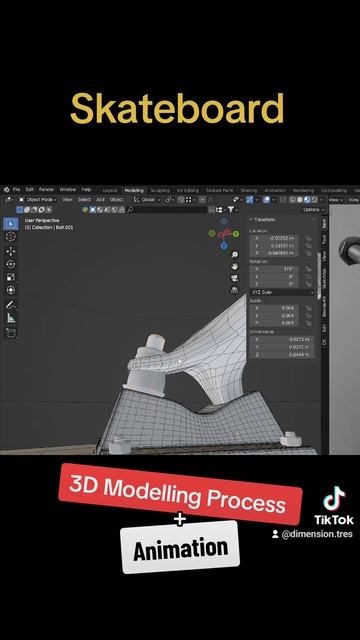This screenshot has height=640, width=360.
Task: Click the pan view hand icon
Action: (x=234, y=267)
